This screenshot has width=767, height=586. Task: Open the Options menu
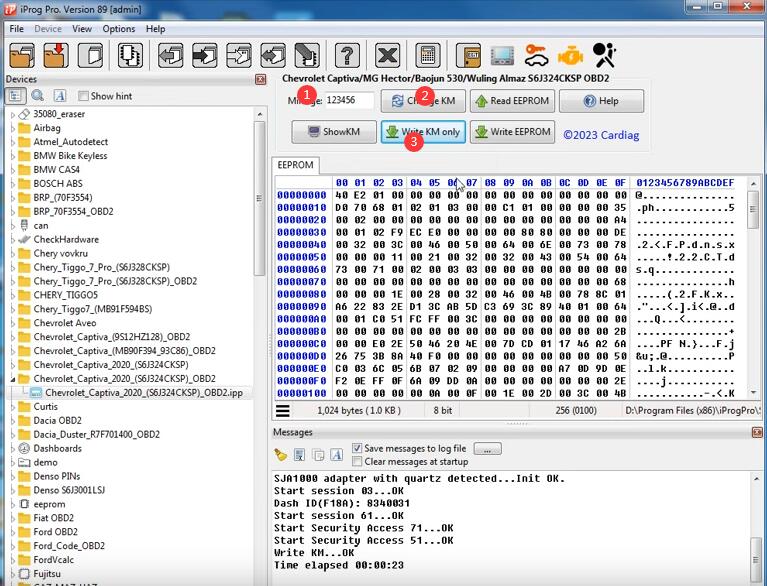click(119, 29)
